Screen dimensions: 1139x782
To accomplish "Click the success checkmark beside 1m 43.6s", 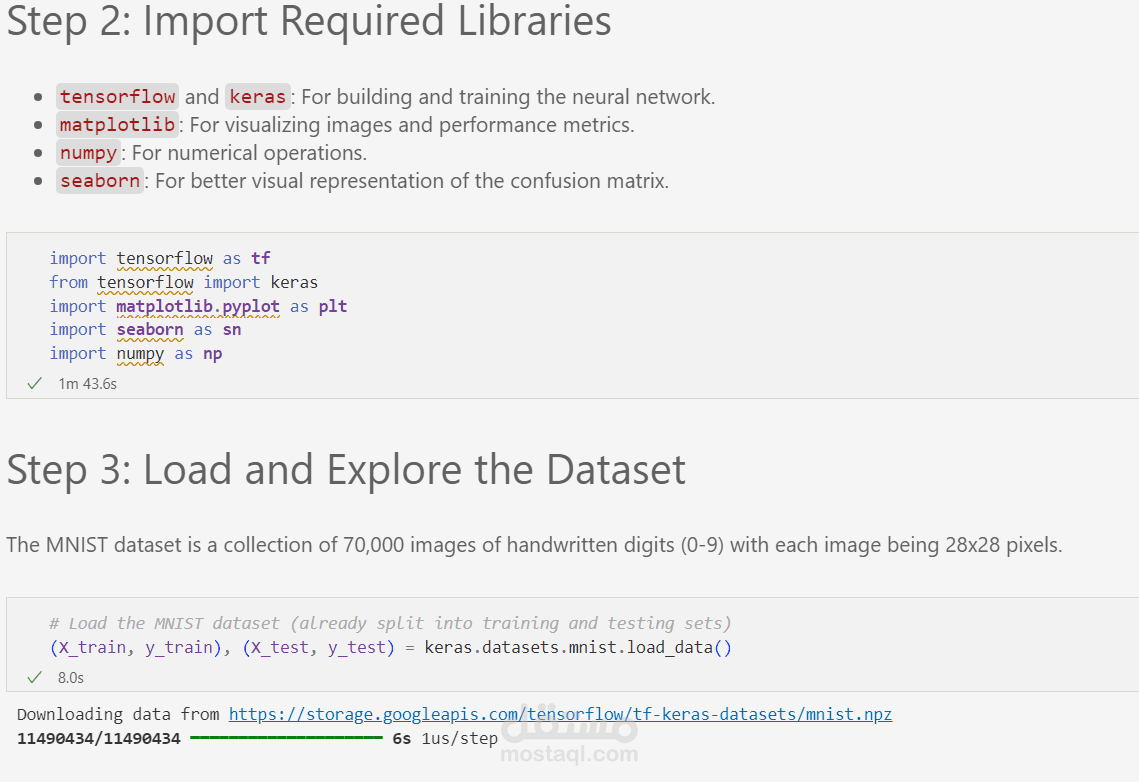I will click(x=35, y=383).
